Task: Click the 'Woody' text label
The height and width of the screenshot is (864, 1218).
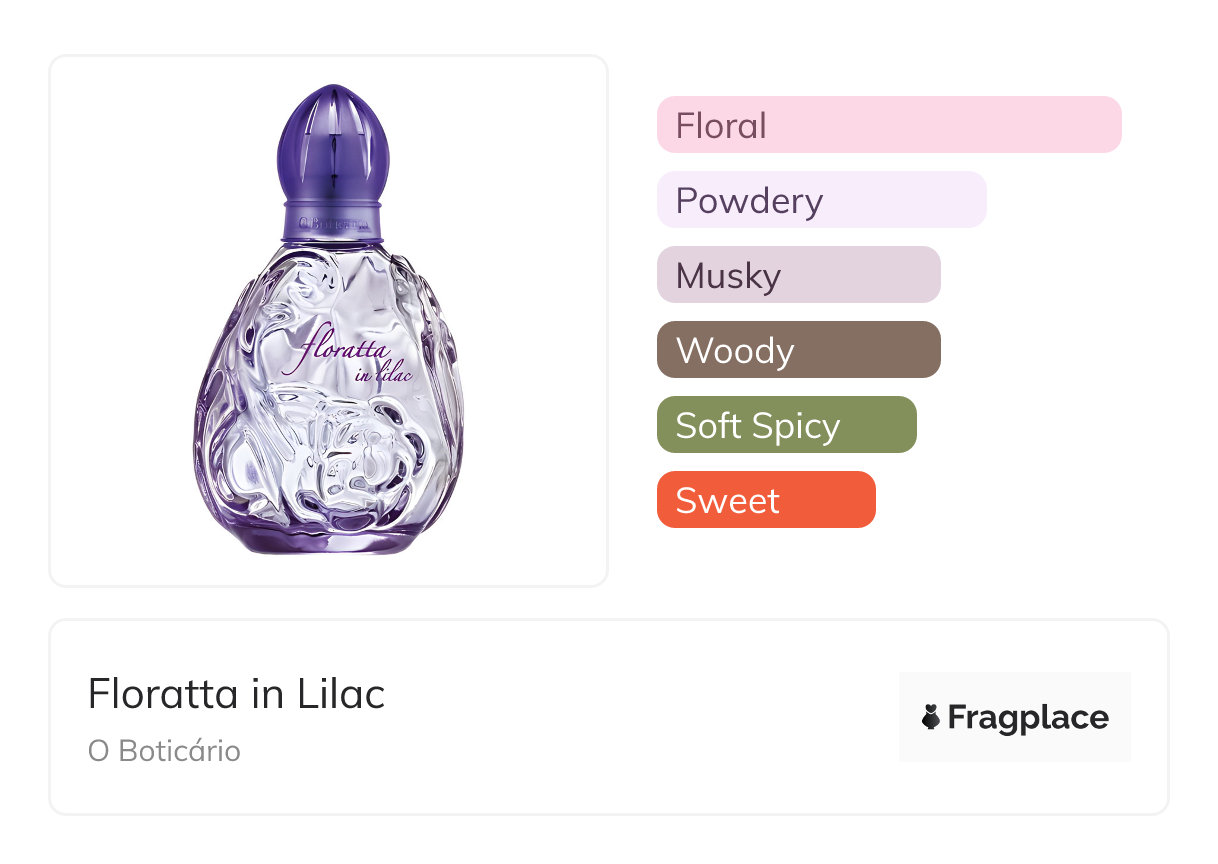Action: pyautogui.click(x=735, y=351)
